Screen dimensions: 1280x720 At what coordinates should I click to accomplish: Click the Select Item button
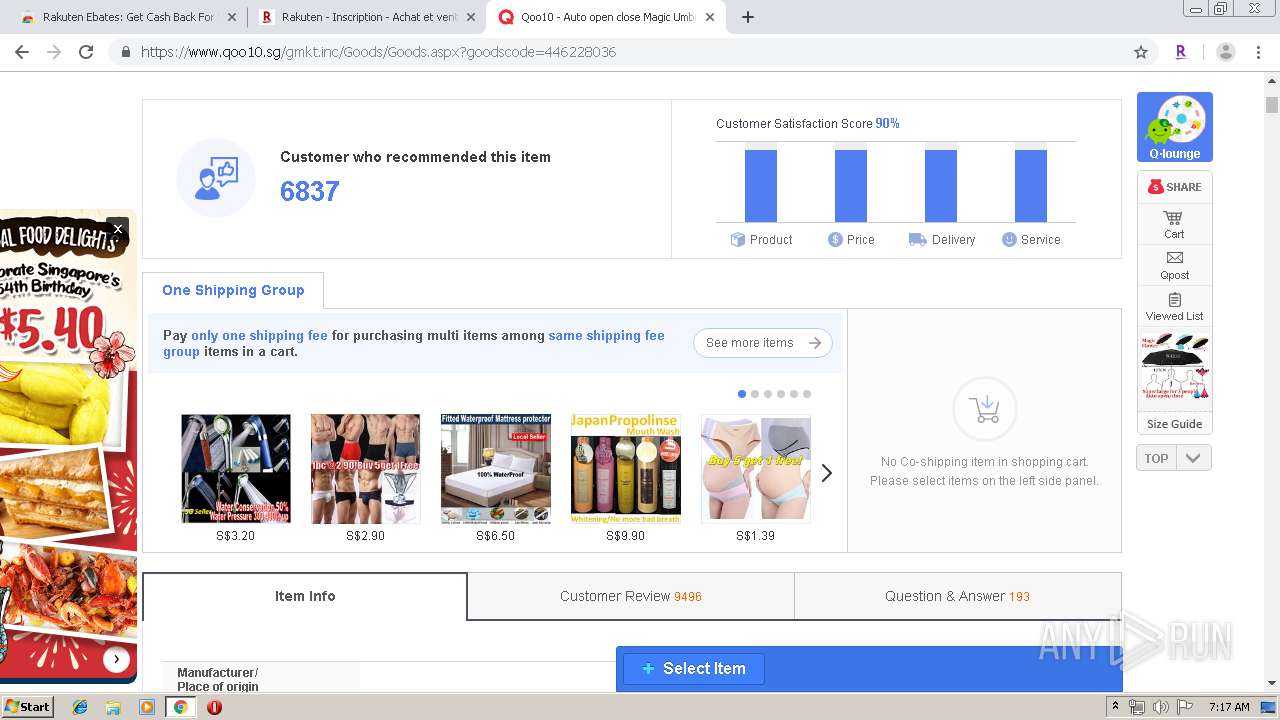coord(694,668)
